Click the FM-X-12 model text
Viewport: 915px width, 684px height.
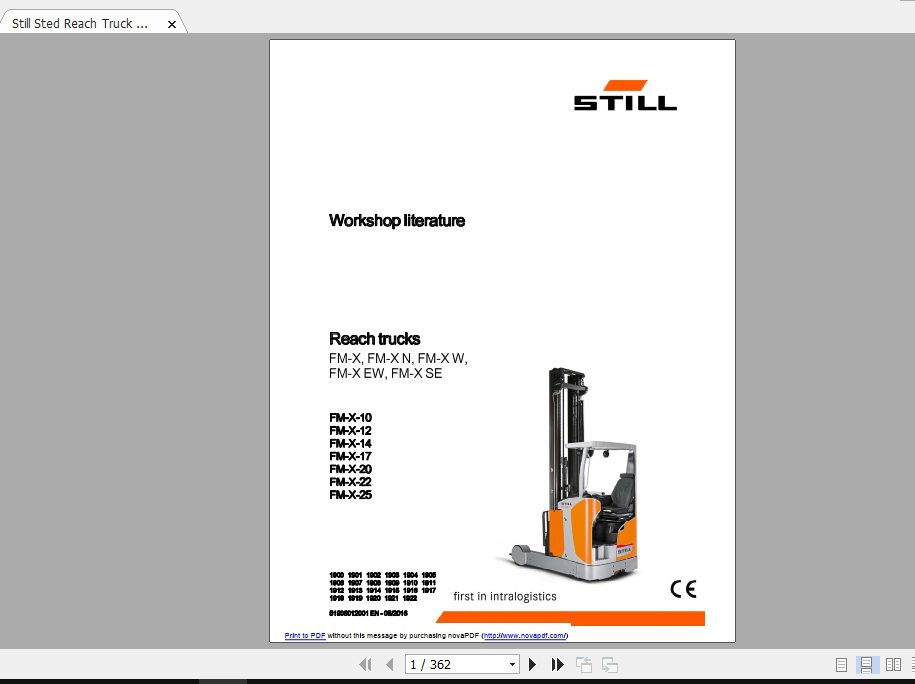[350, 430]
